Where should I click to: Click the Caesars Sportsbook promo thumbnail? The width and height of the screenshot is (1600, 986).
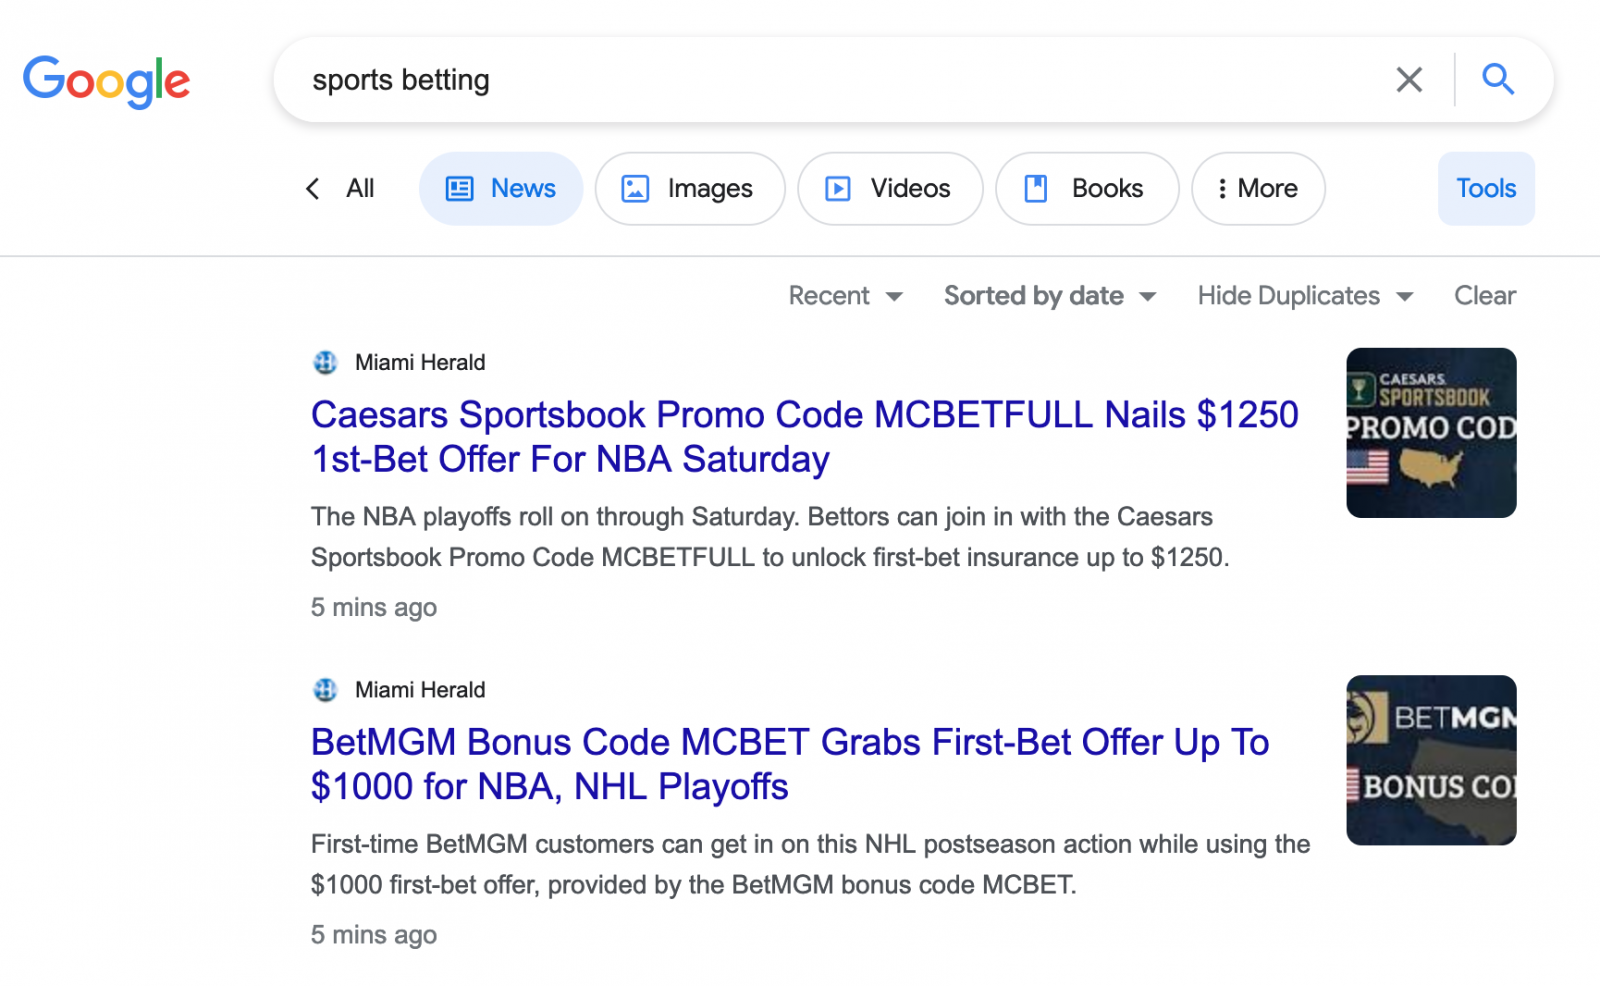[x=1431, y=433]
